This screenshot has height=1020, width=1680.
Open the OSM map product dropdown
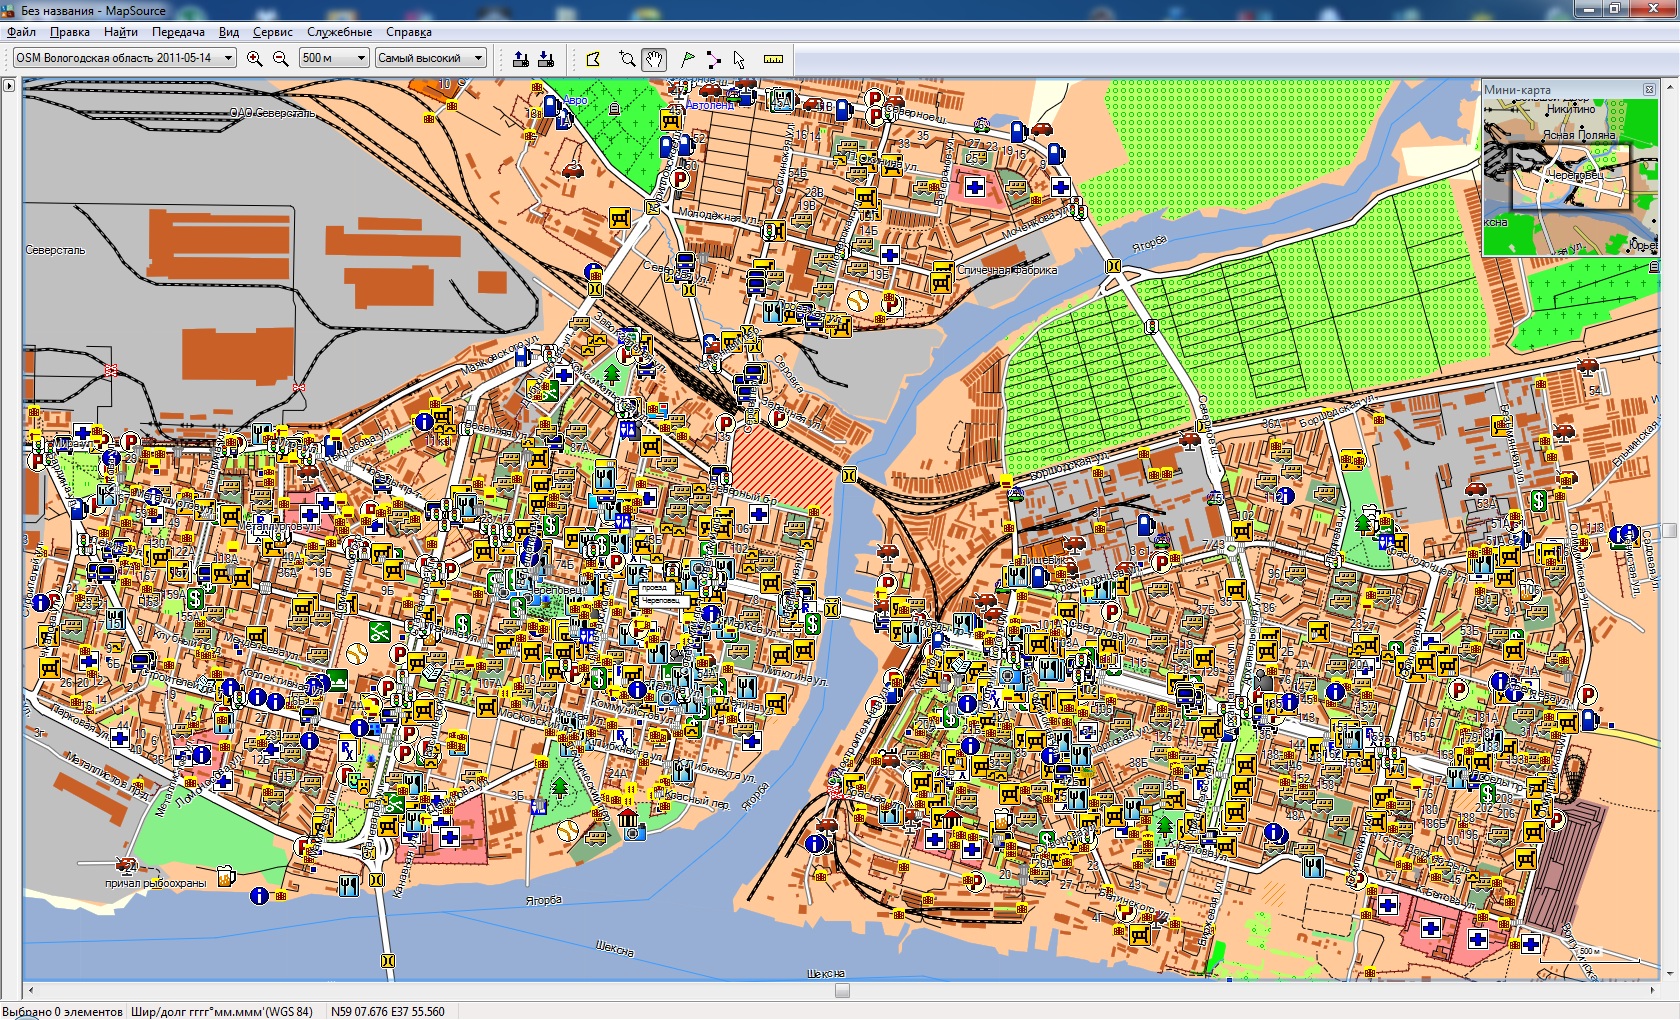[x=228, y=58]
